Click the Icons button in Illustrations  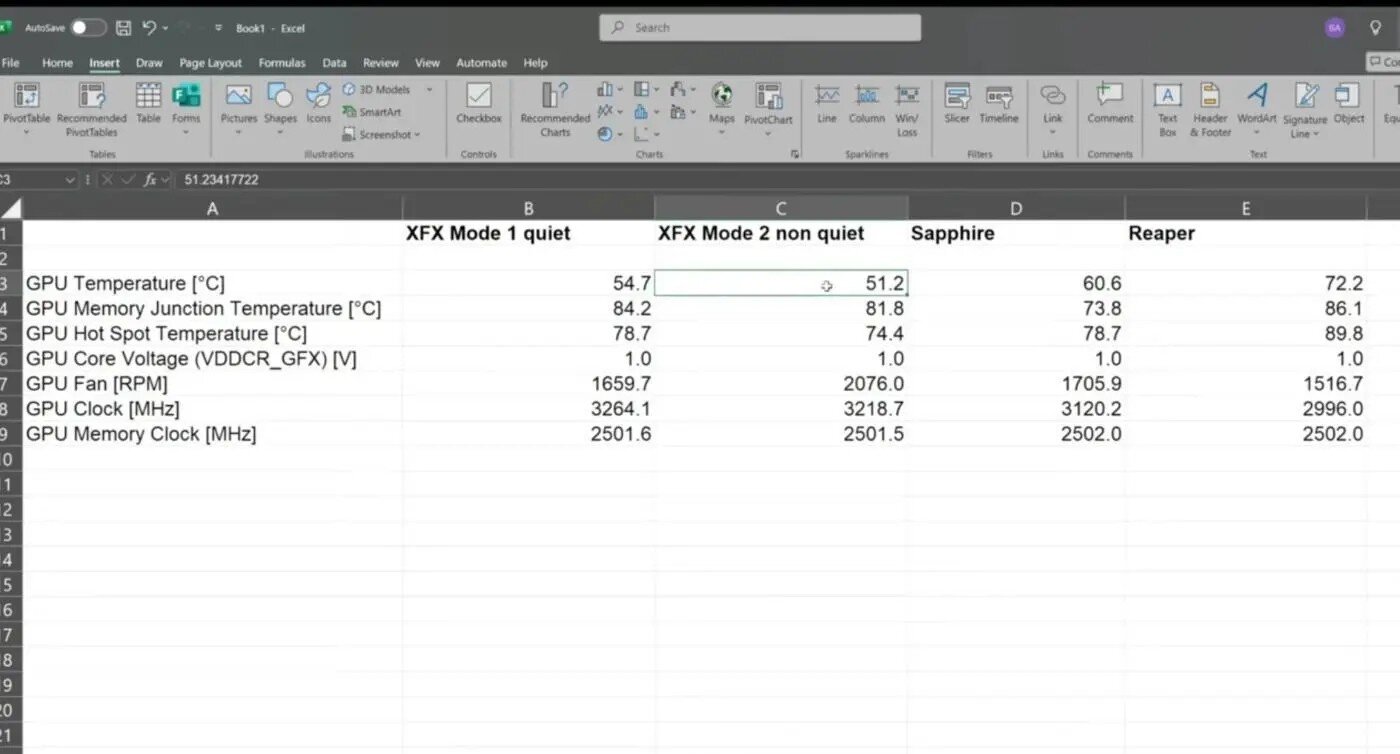tap(318, 104)
